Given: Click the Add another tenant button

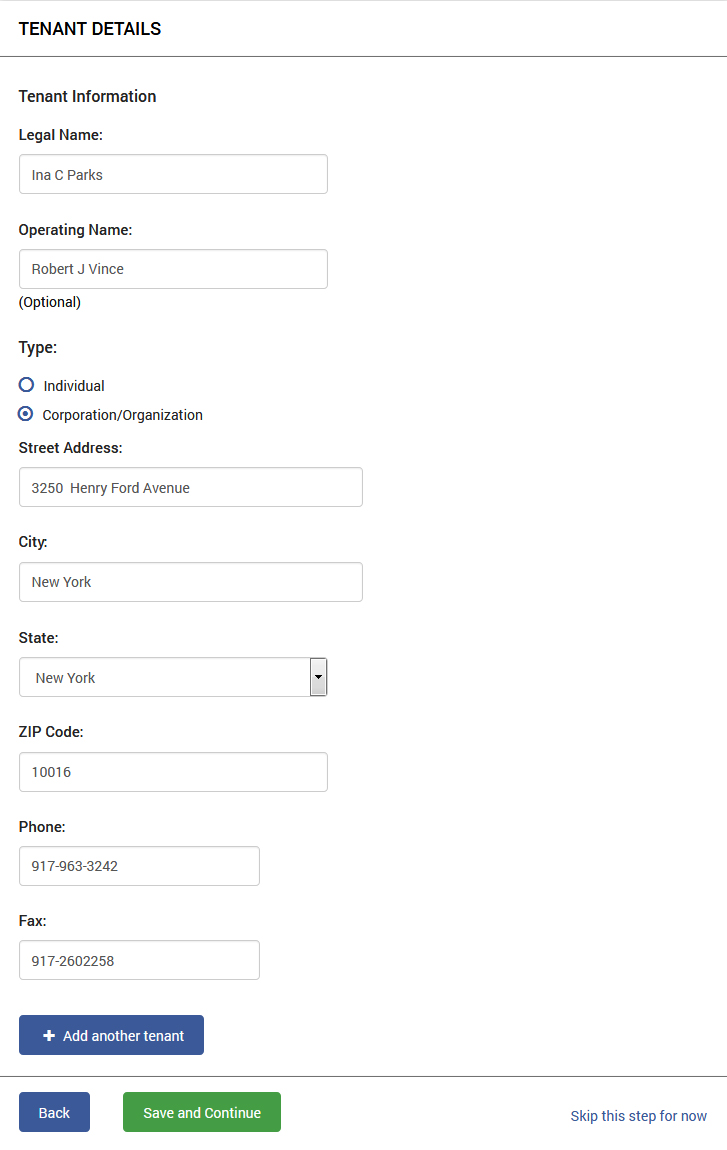Looking at the screenshot, I should [x=112, y=1035].
